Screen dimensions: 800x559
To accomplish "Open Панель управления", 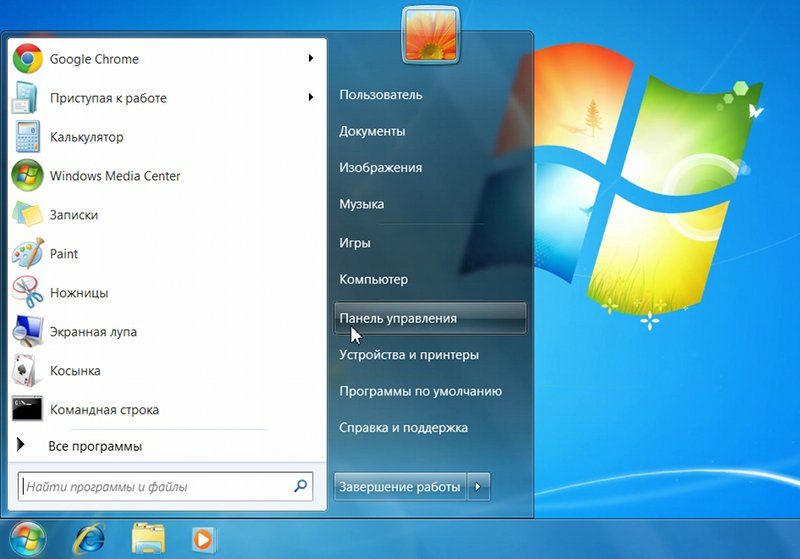I will pos(430,318).
